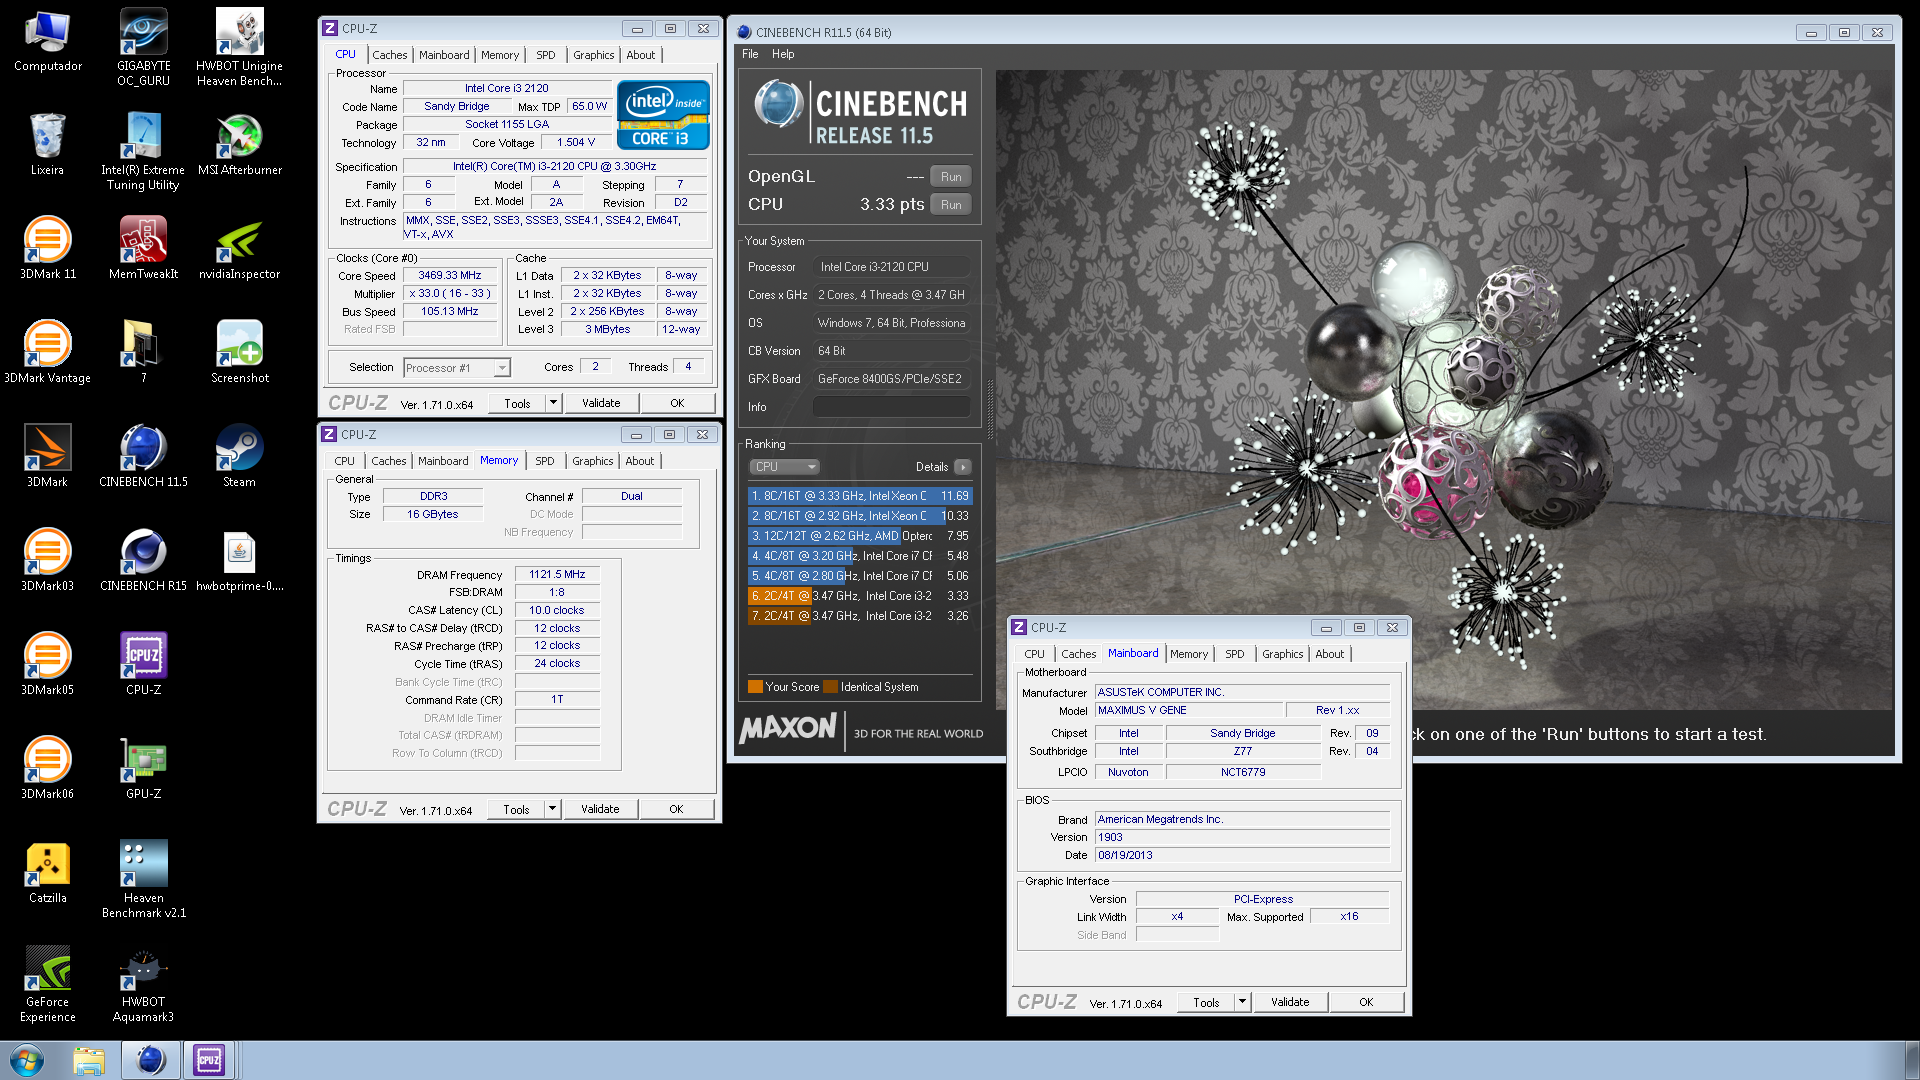This screenshot has width=1920, height=1080.
Task: Click the Cinebench rendered scene preview
Action: (x=1444, y=390)
